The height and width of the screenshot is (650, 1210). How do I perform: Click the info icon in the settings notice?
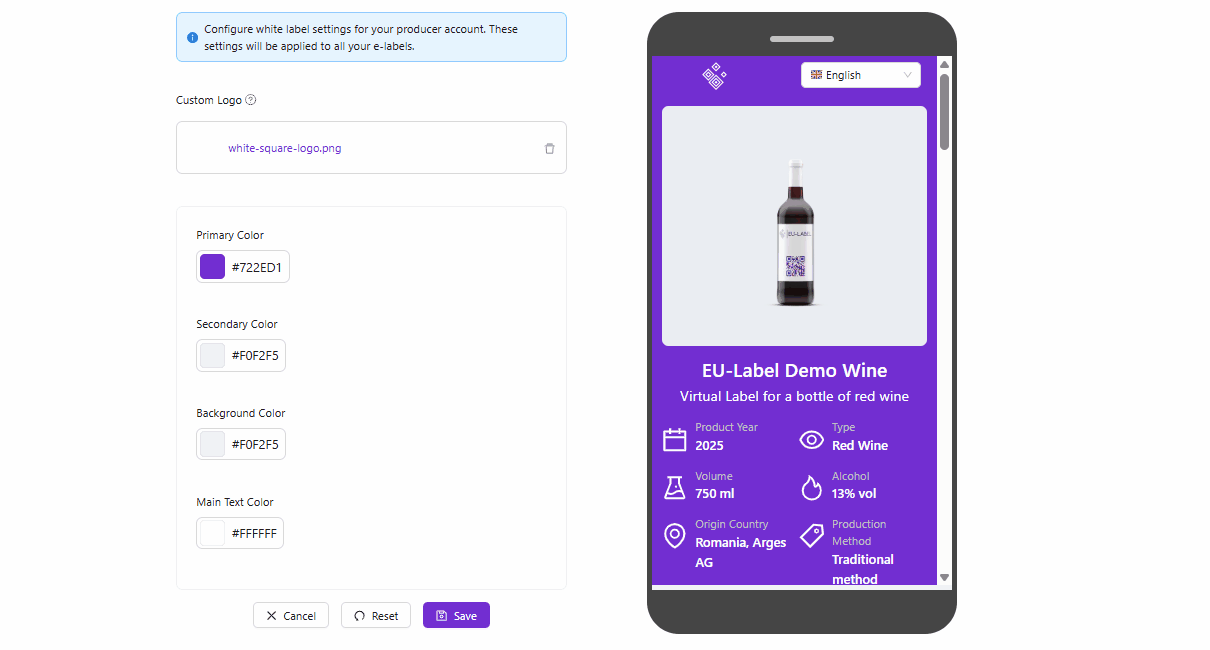[192, 37]
